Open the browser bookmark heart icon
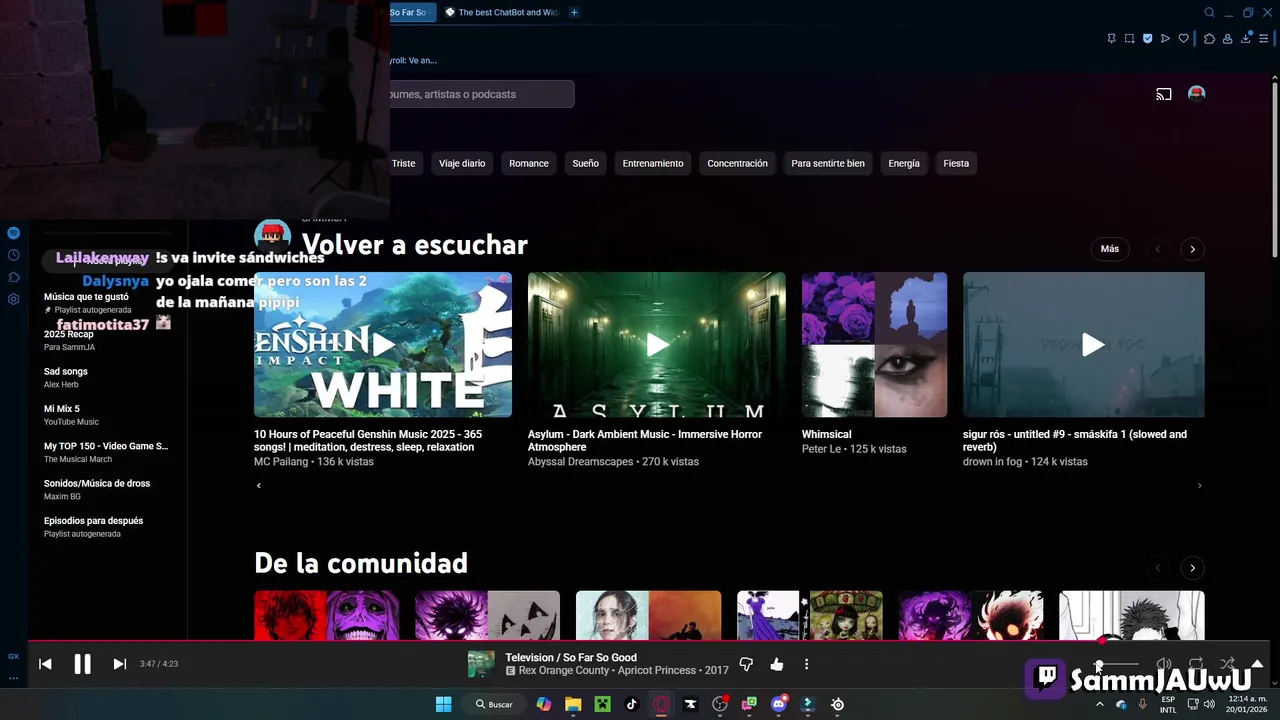This screenshot has height=720, width=1280. [1184, 39]
